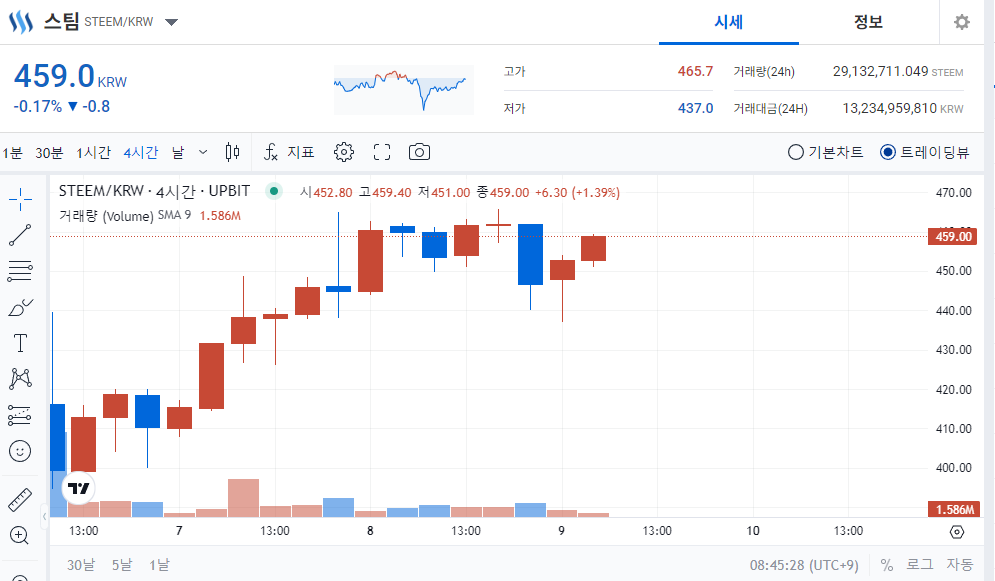The image size is (995, 581).
Task: Activate the zoom-in magnifier tool
Action: point(20,535)
